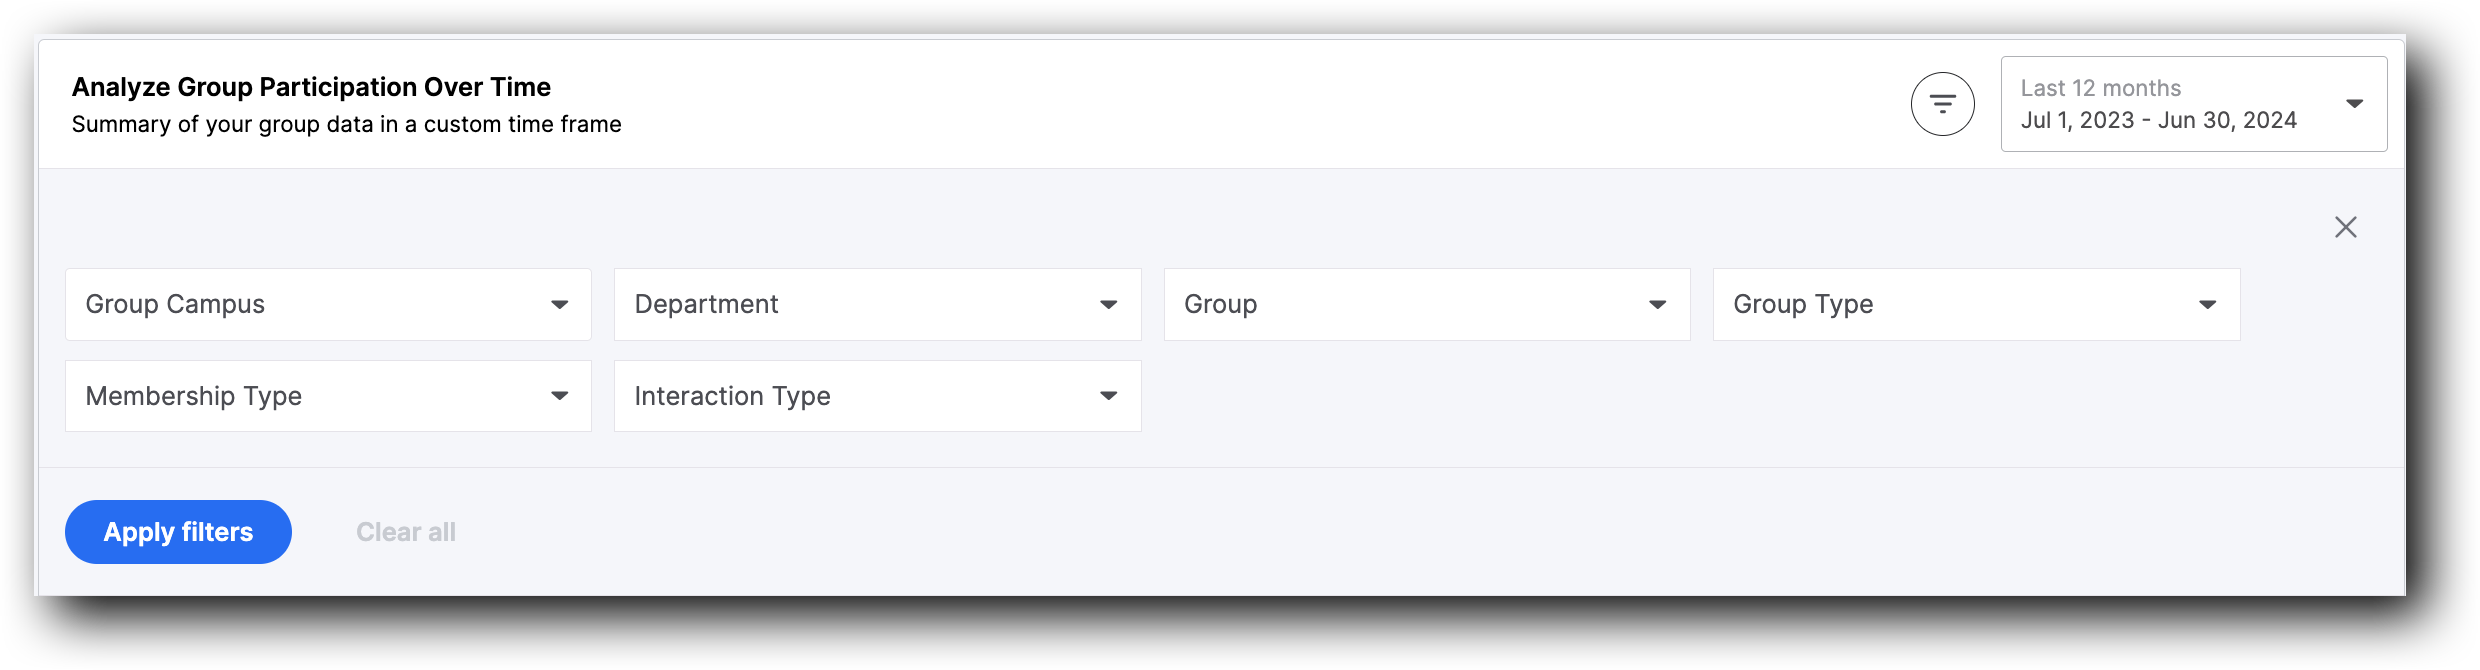
Task: Expand the Group dropdown arrow
Action: (x=1658, y=304)
